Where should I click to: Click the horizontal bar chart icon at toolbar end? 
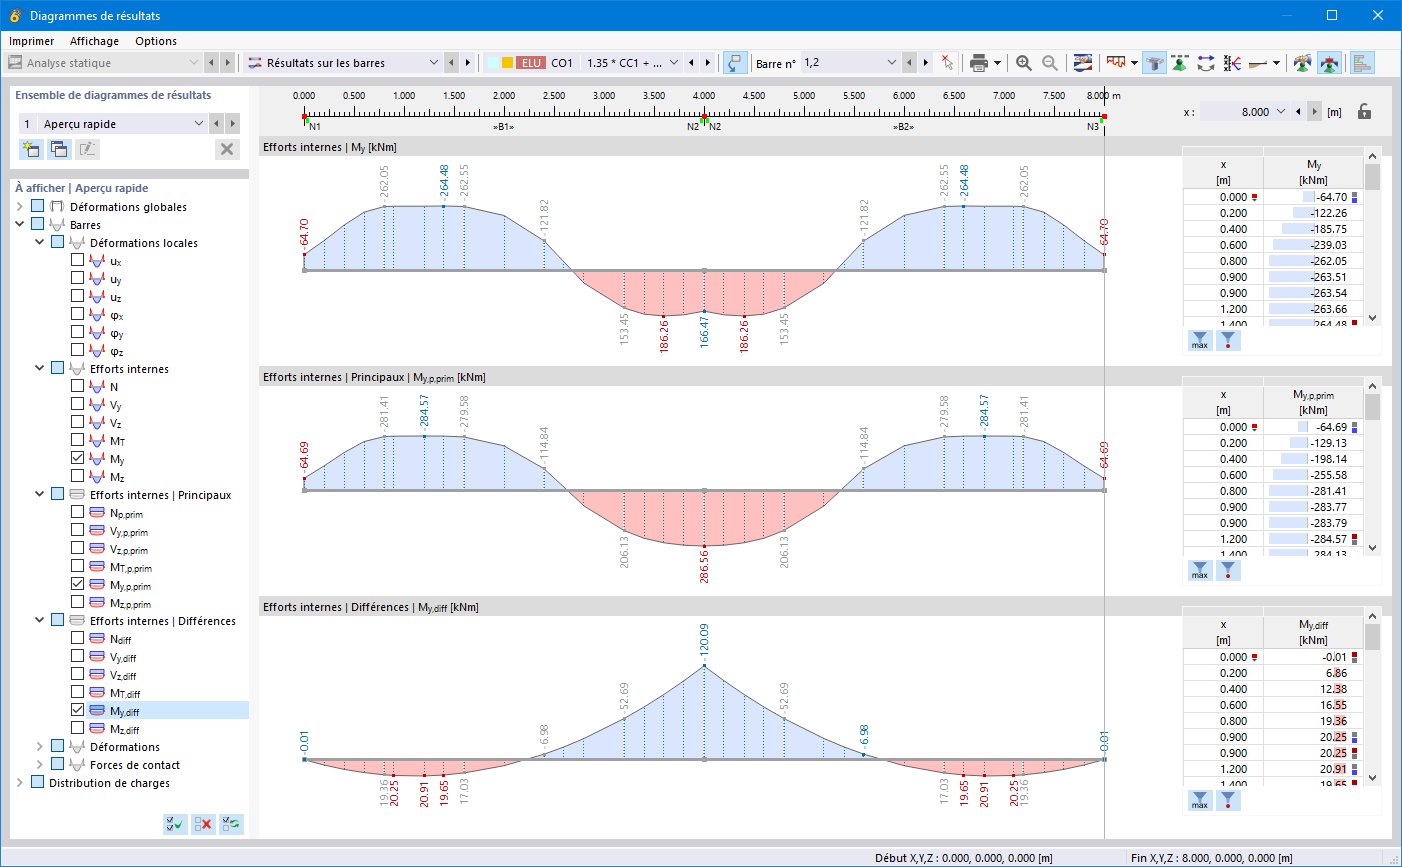pyautogui.click(x=1362, y=63)
